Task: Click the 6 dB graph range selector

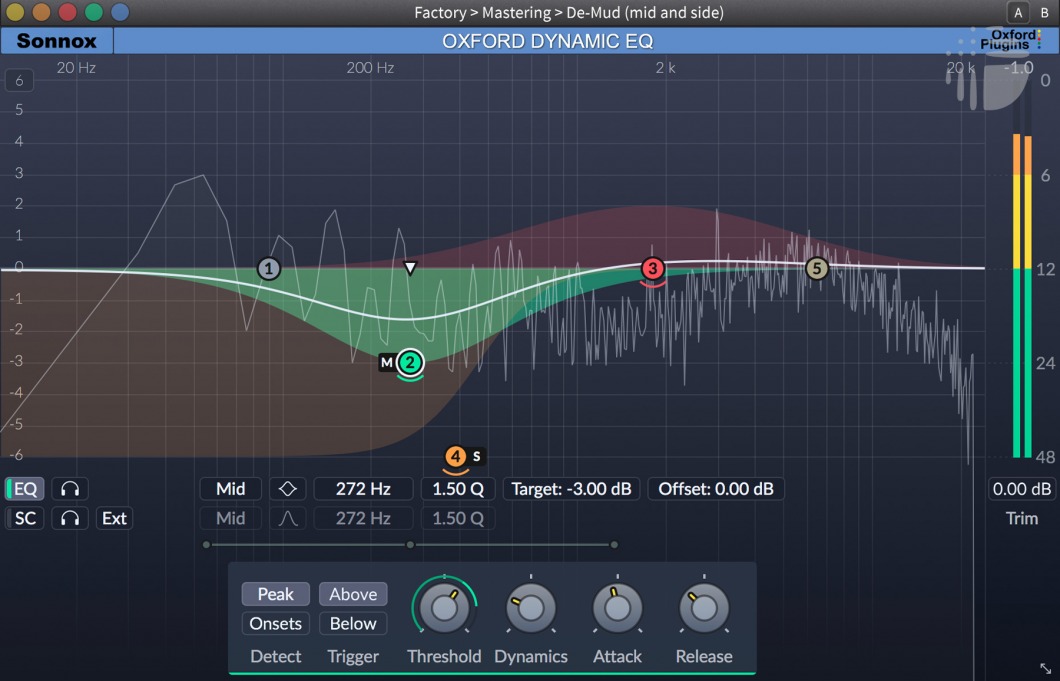Action: point(19,80)
